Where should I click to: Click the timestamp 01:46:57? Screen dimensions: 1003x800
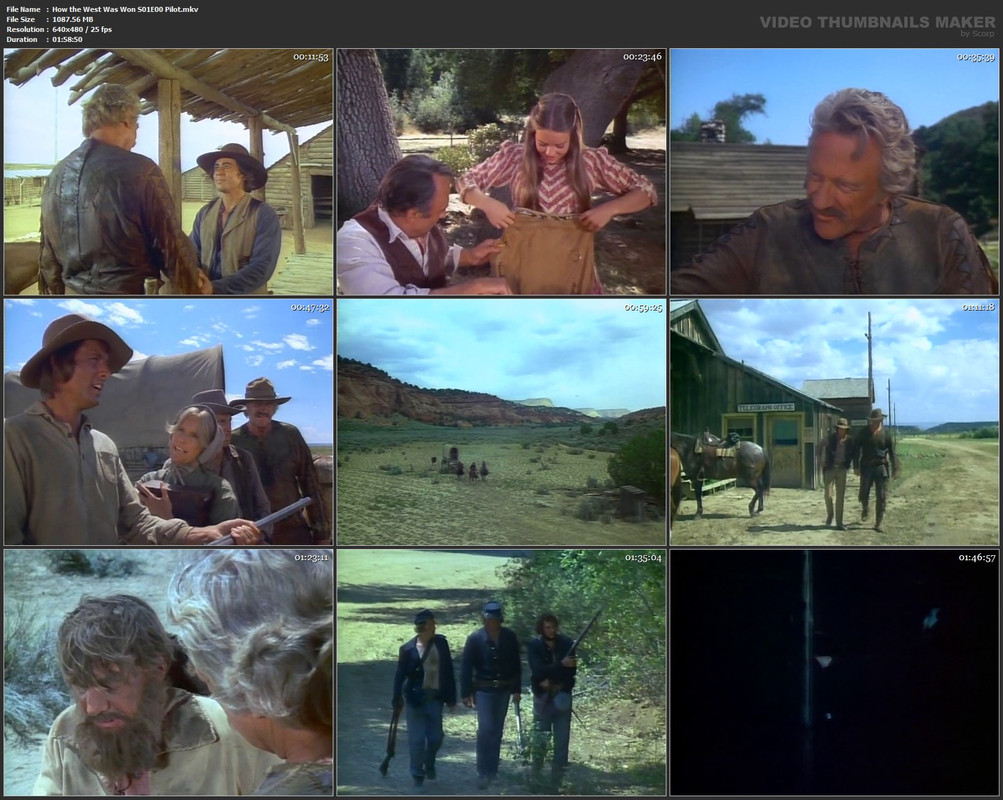point(976,558)
